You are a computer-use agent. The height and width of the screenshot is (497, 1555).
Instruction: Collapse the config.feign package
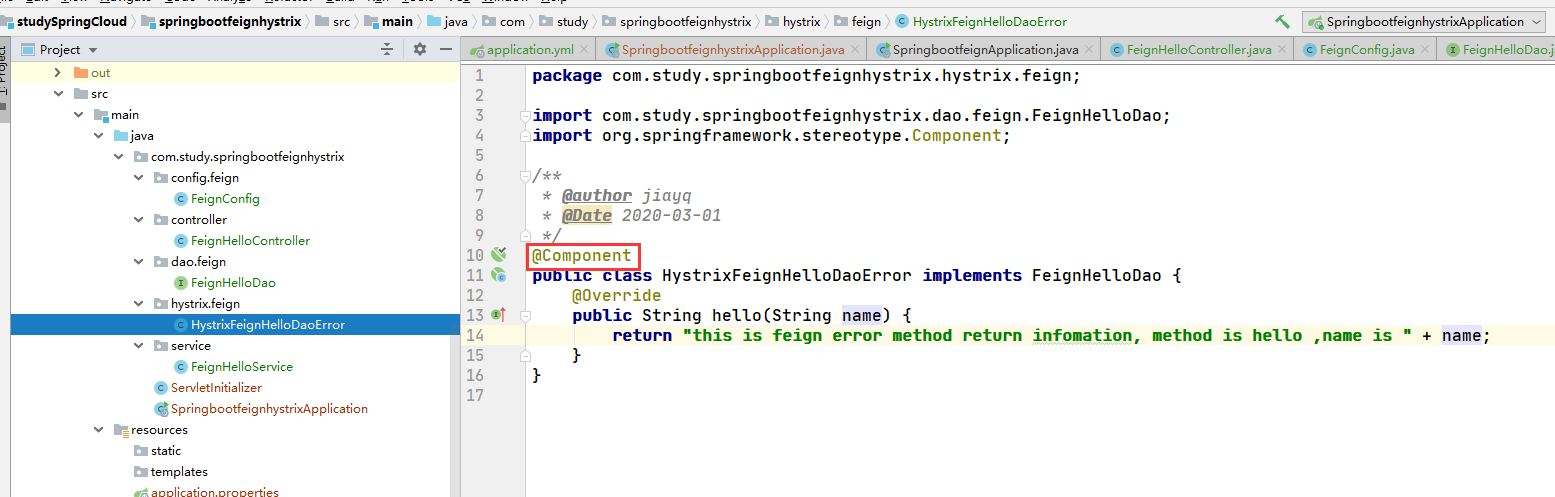(138, 178)
